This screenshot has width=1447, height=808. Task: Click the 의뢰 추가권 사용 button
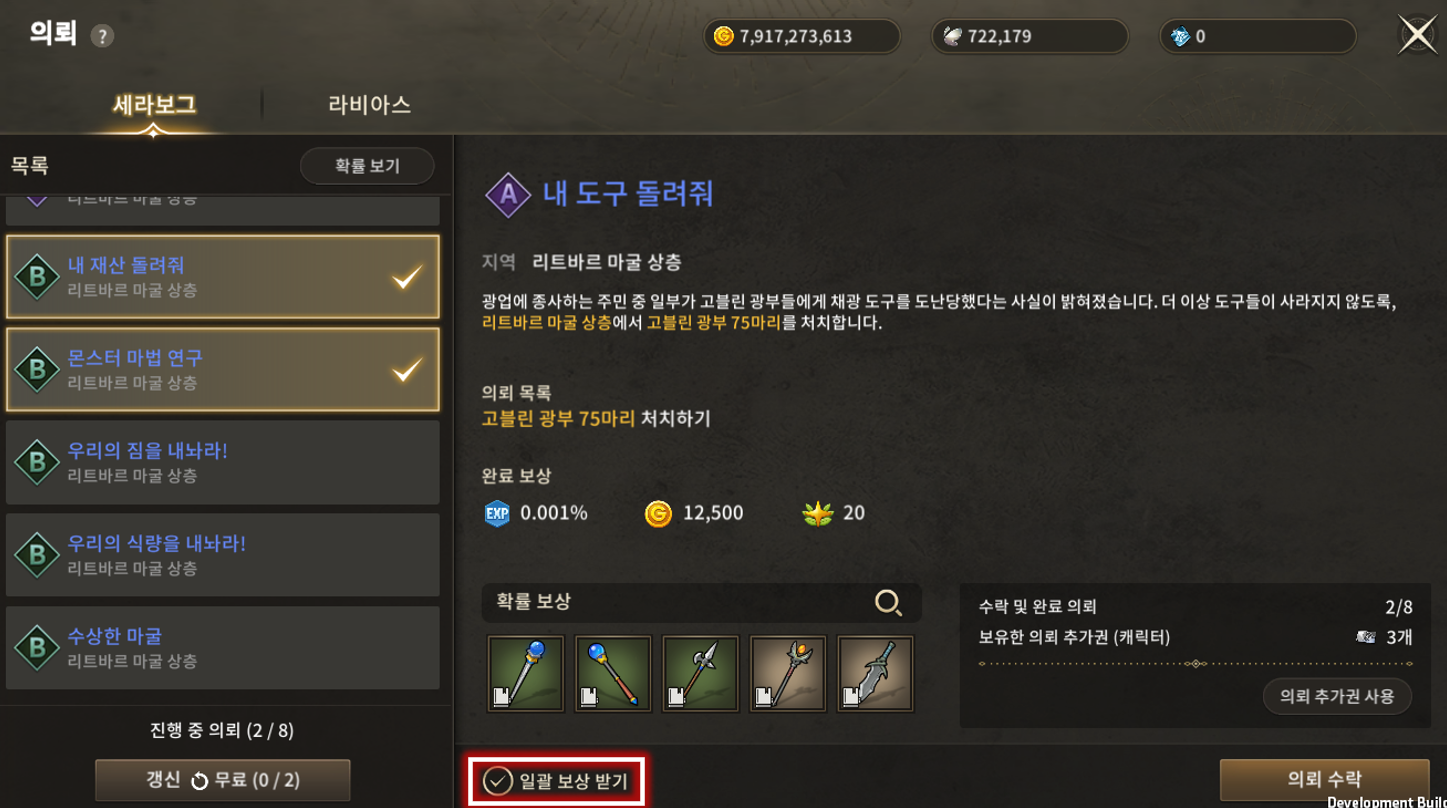(x=1337, y=696)
